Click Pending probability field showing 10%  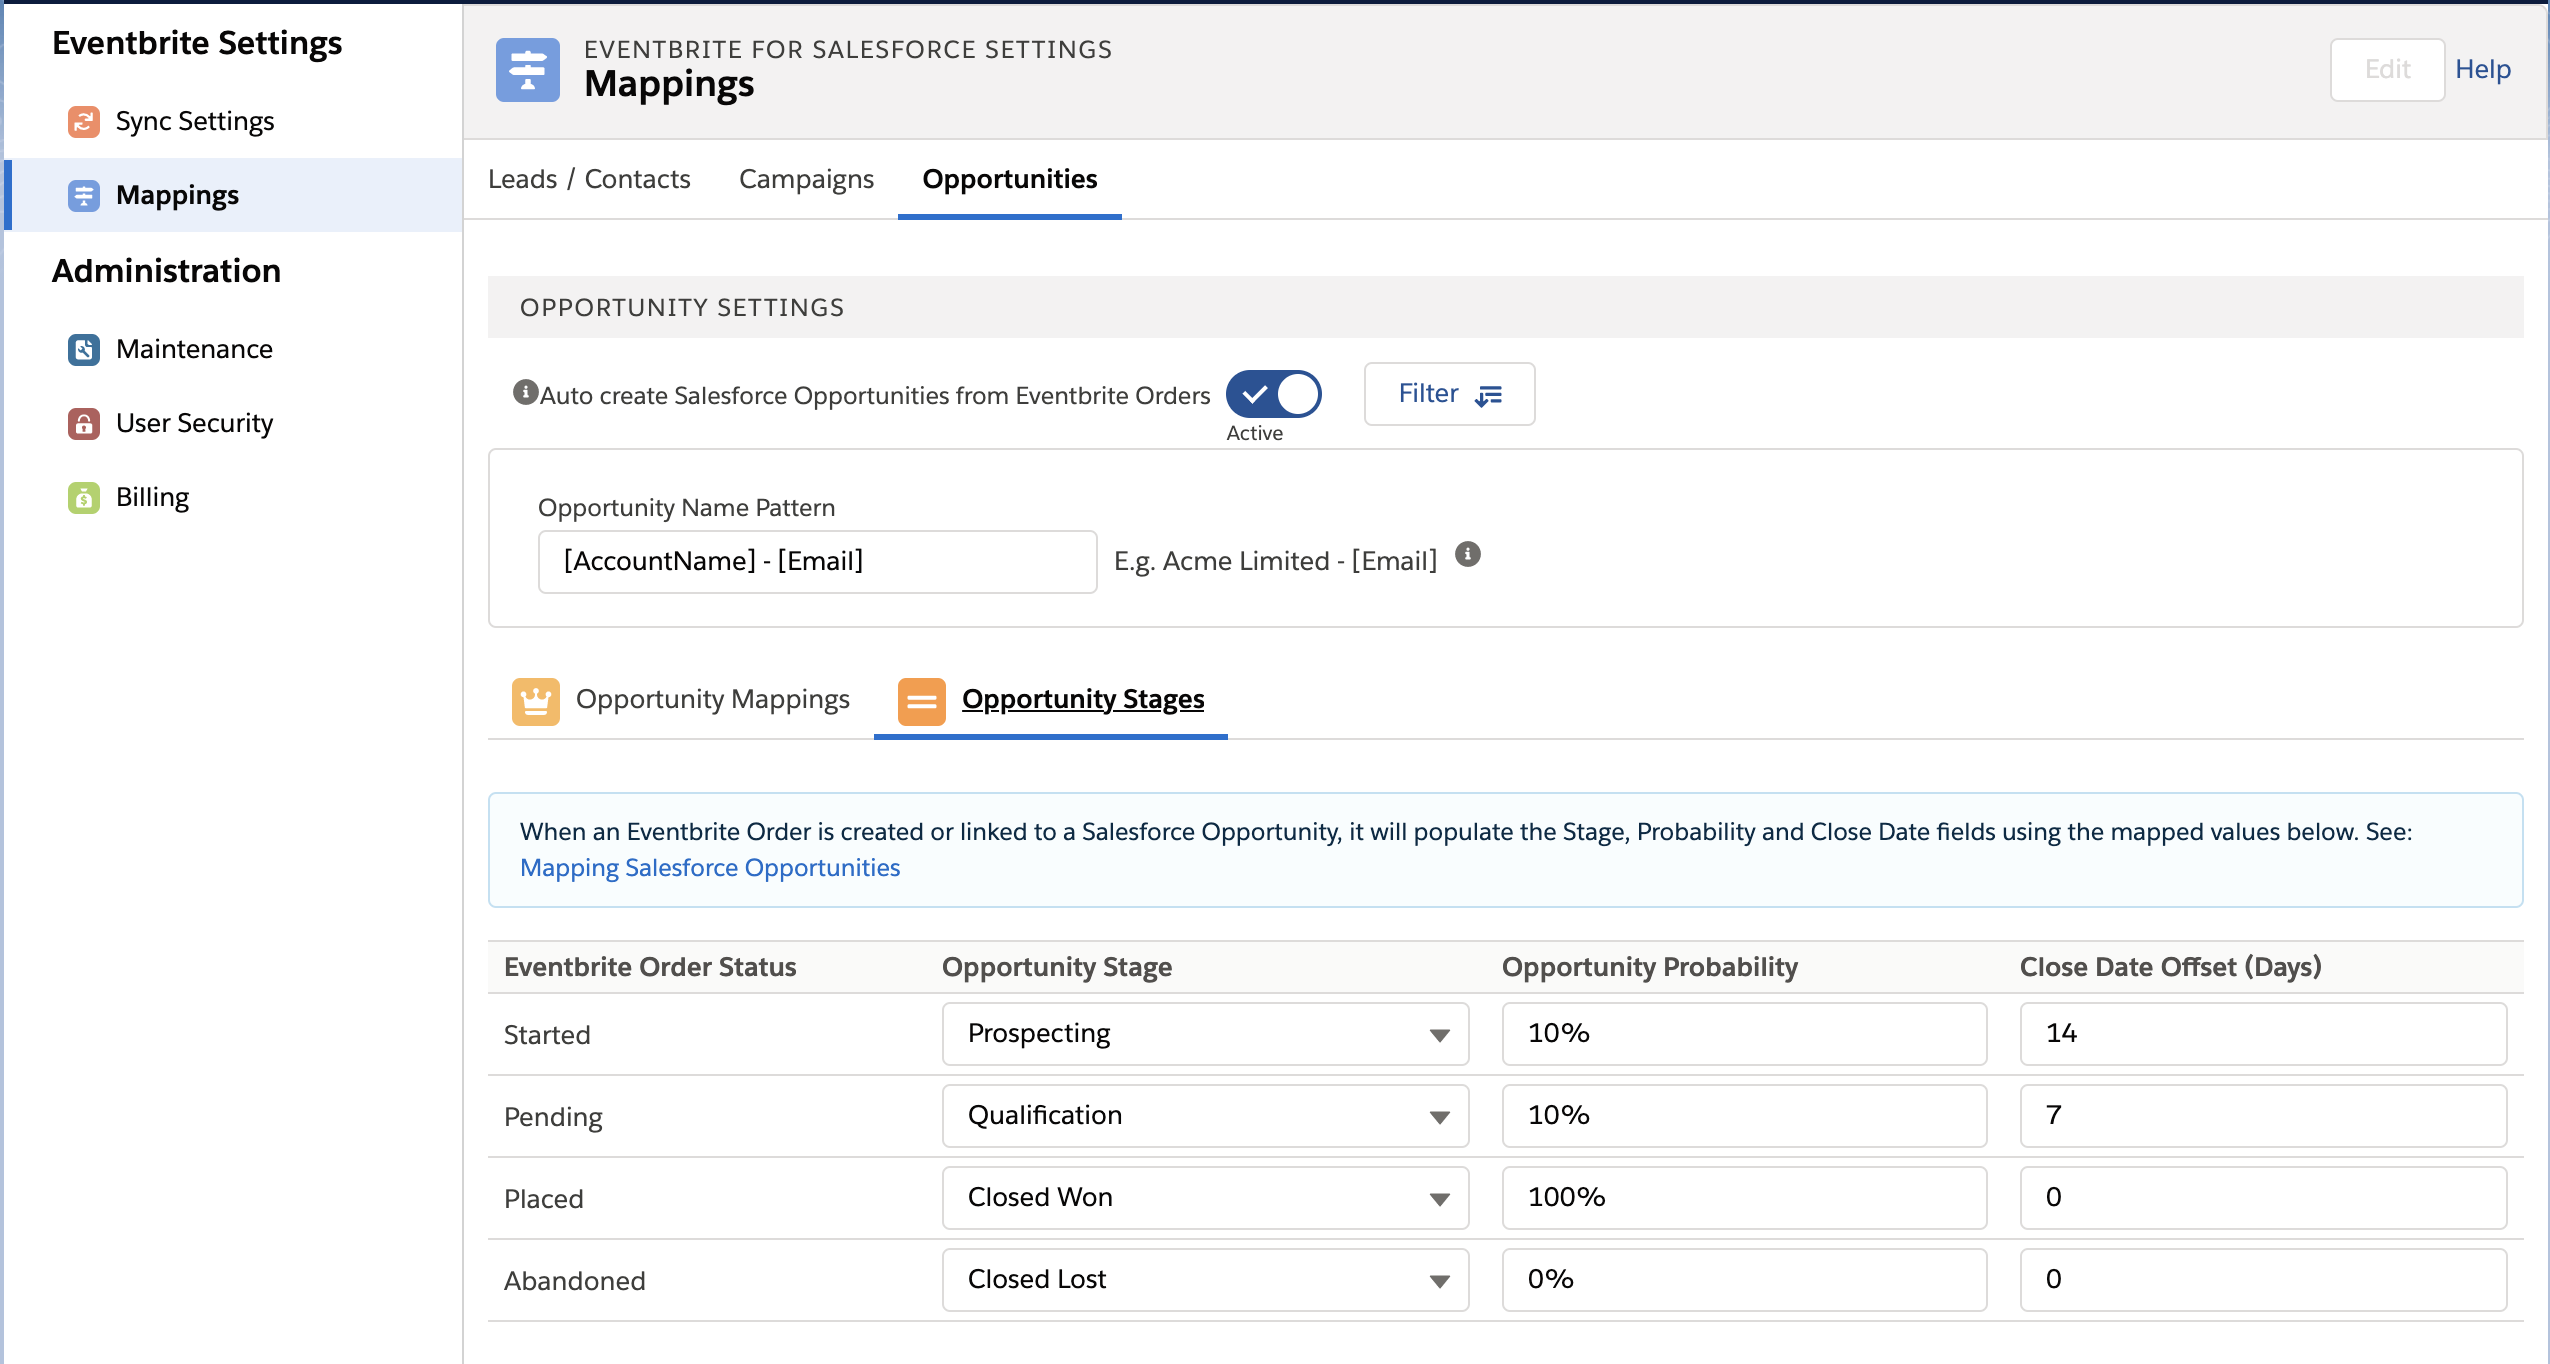pos(1744,1116)
